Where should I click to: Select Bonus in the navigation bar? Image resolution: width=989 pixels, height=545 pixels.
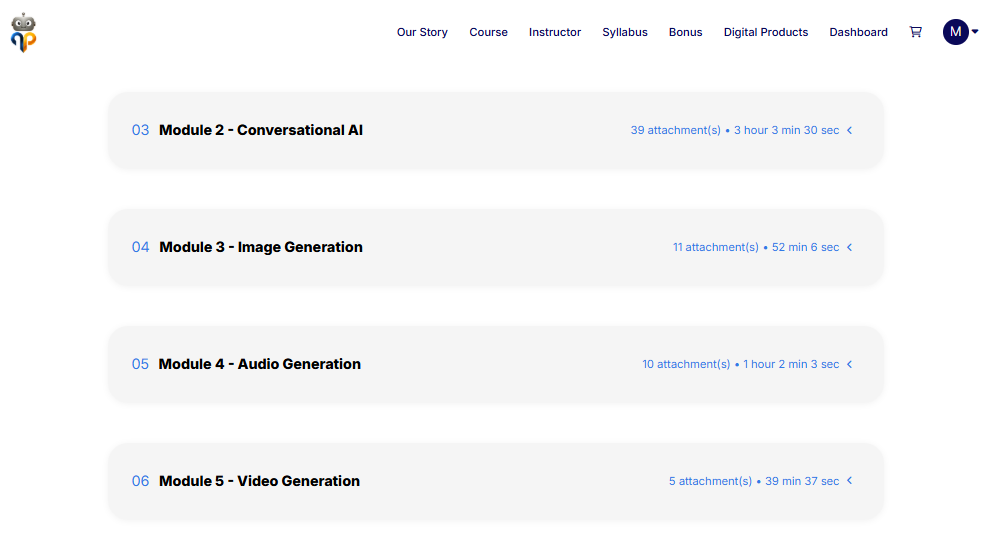coord(685,32)
